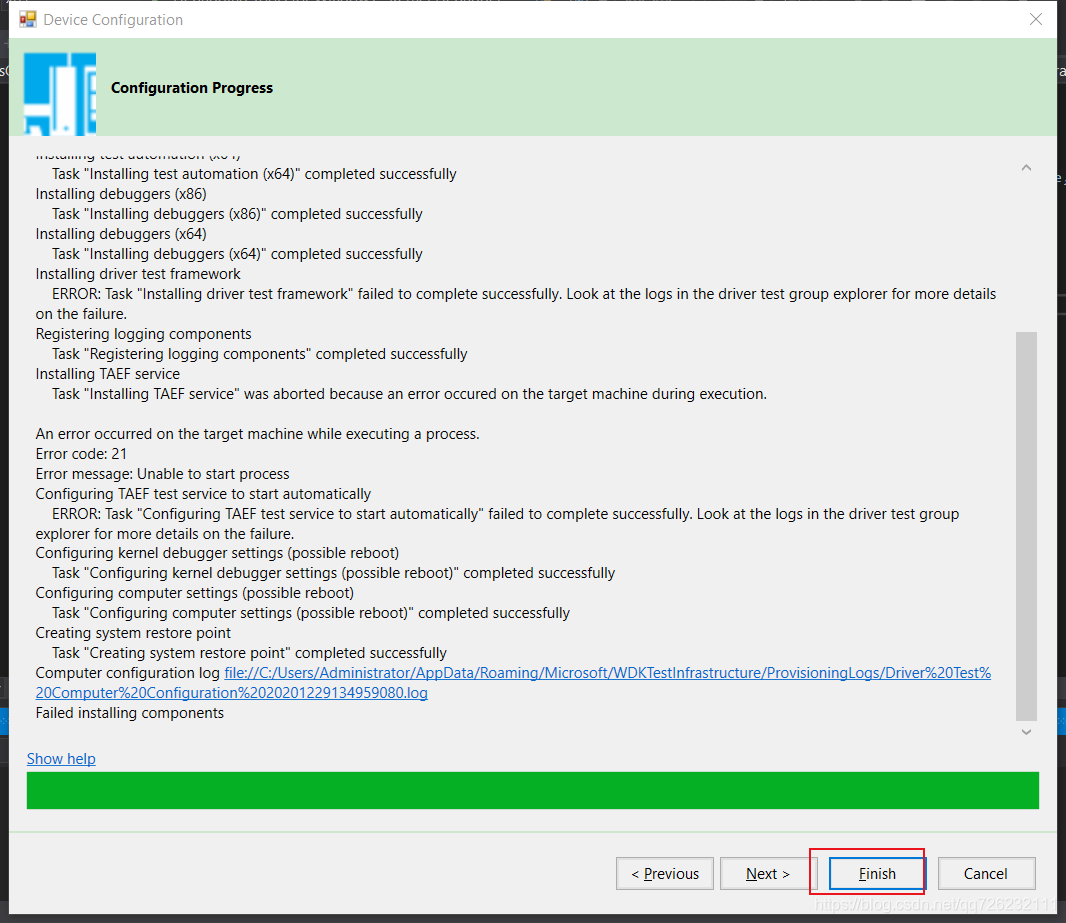Go to the Next page
1066x923 pixels.
tap(768, 873)
